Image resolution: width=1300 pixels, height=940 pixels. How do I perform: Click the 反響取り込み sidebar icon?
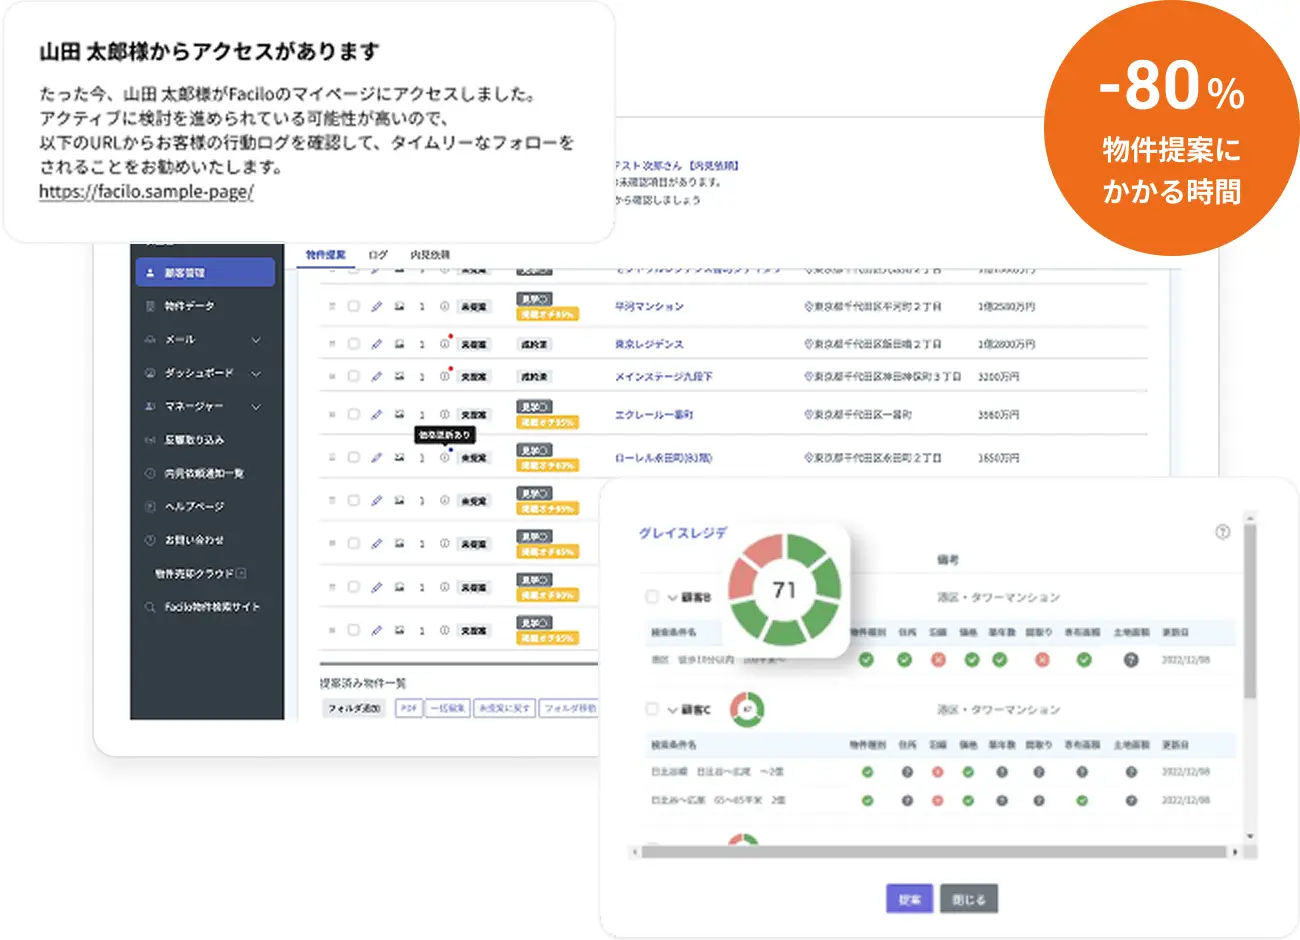click(150, 440)
